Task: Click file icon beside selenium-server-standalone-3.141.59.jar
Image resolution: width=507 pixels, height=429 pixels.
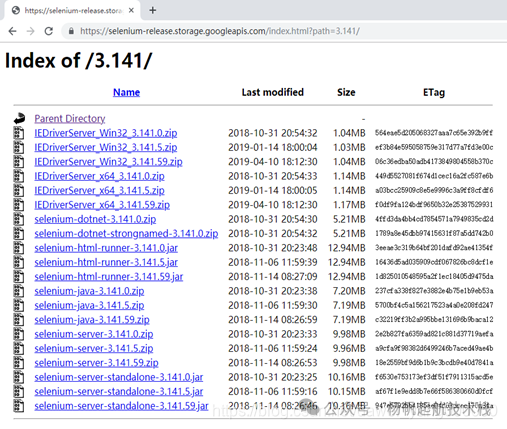Action: (x=19, y=406)
